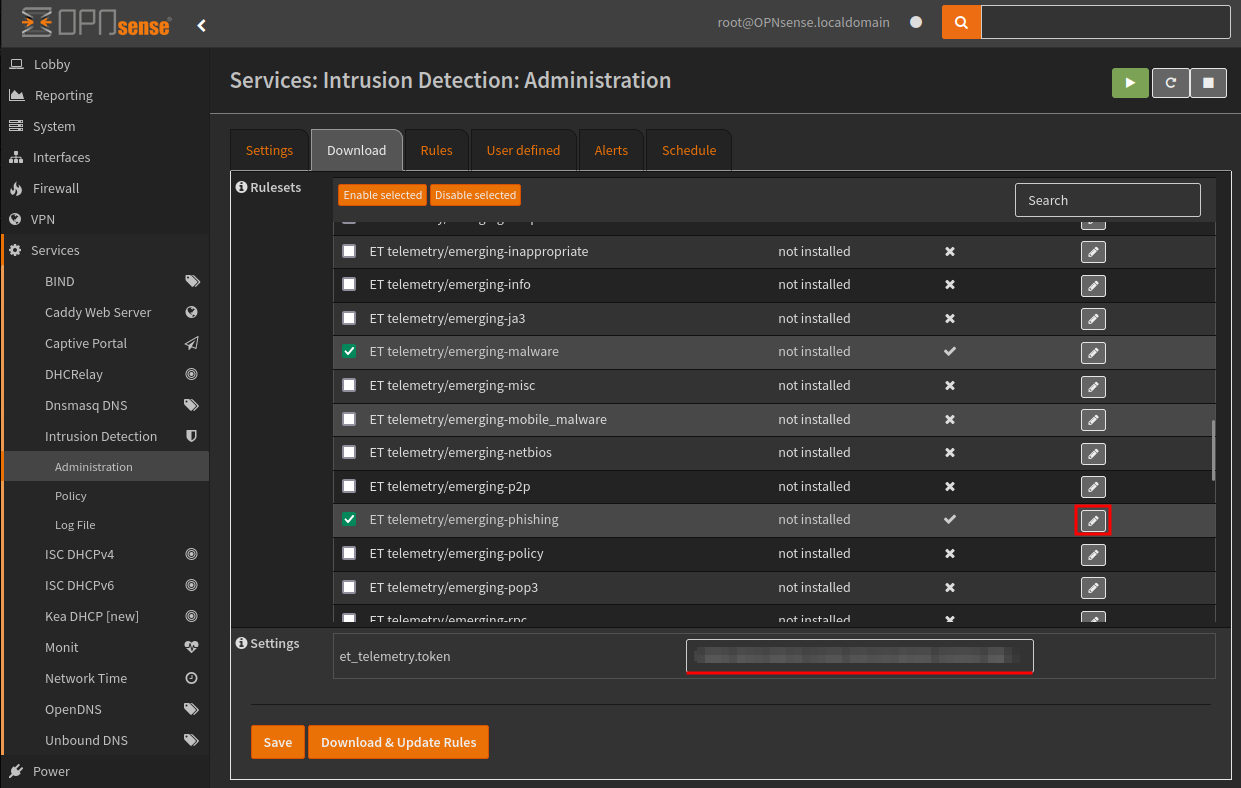Open Unbound DNS in sidebar

click(107, 740)
